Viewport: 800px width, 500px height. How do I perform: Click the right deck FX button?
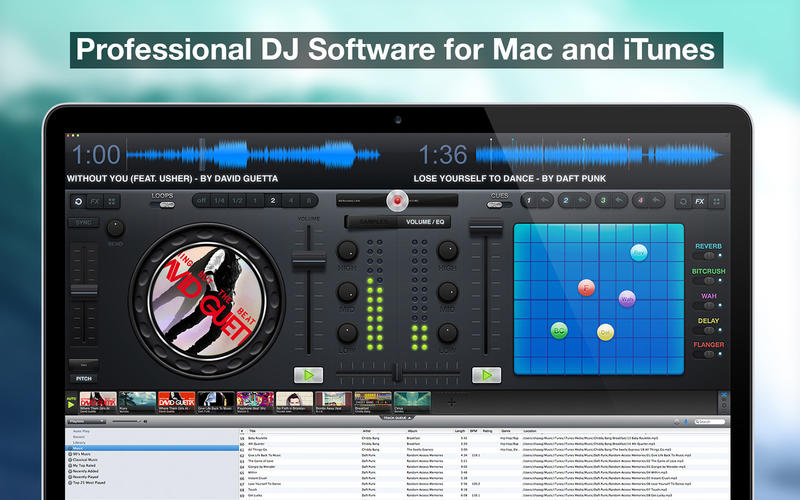699,202
